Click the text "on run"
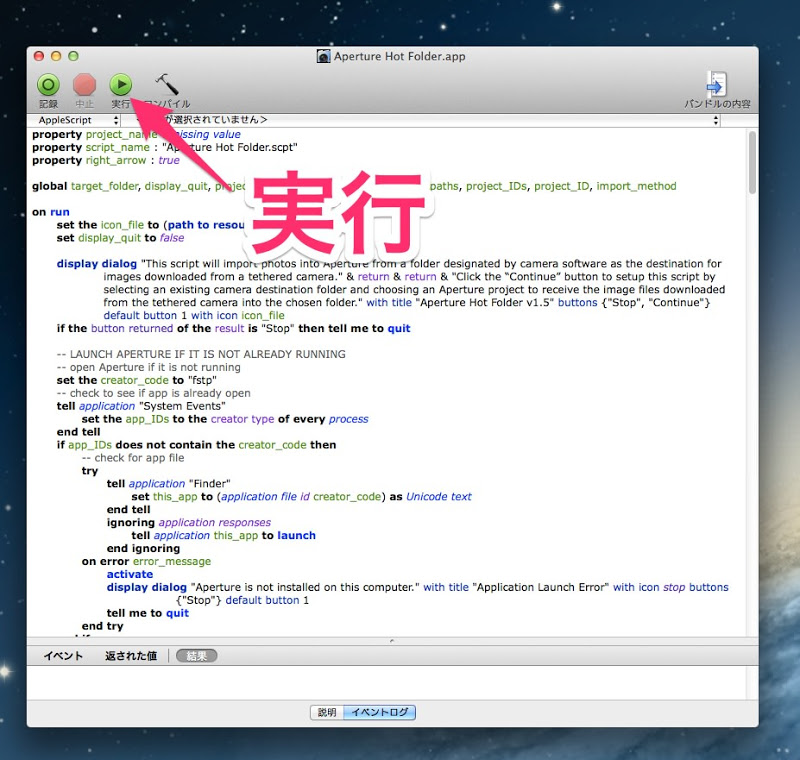 coord(51,212)
